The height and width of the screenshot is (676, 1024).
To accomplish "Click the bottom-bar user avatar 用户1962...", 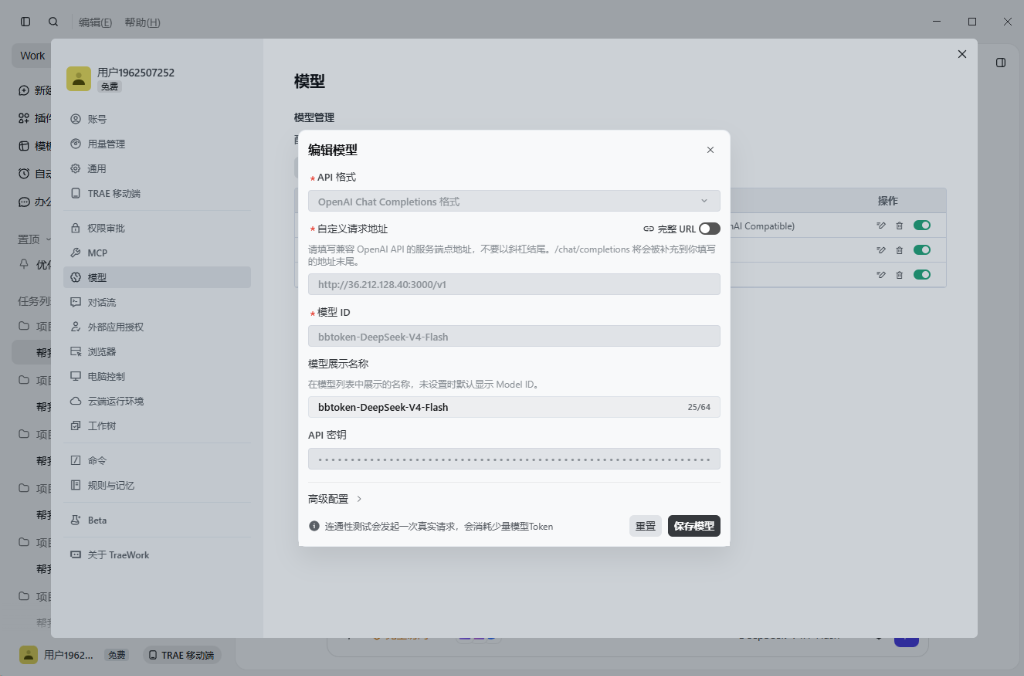I will [28, 654].
